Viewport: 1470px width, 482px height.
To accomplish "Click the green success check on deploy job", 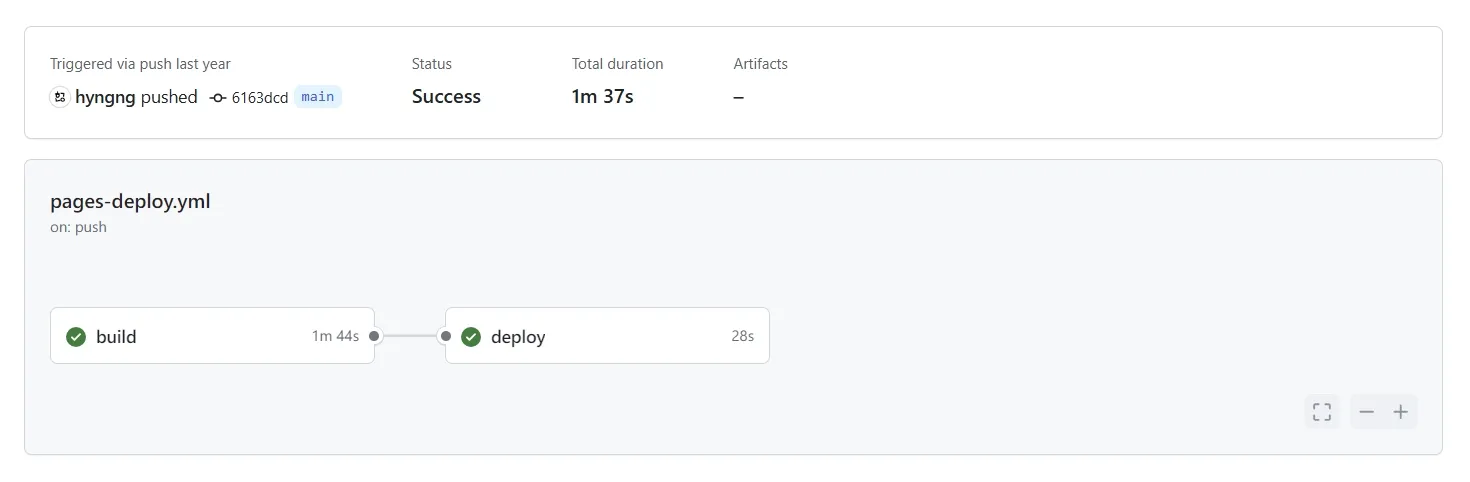I will [x=471, y=337].
